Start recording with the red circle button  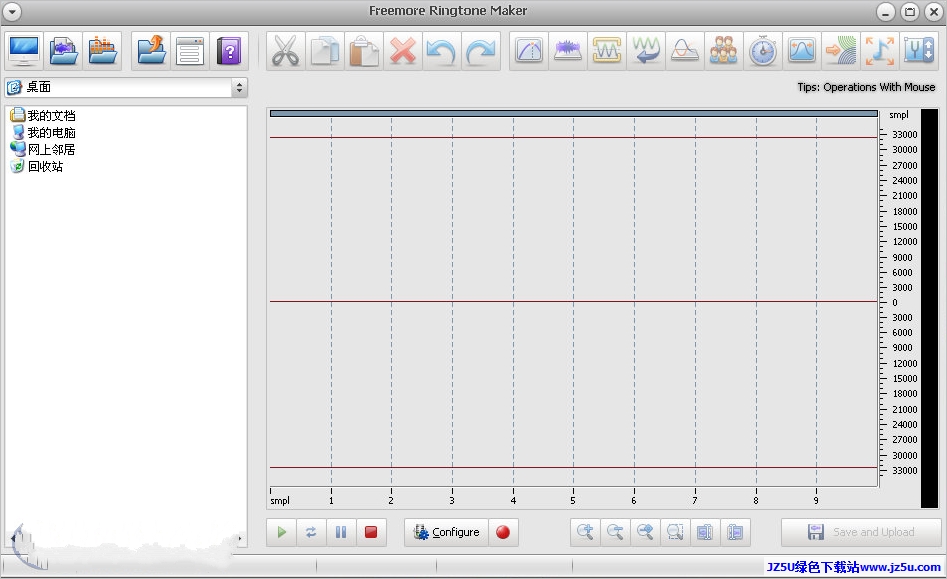[x=503, y=532]
